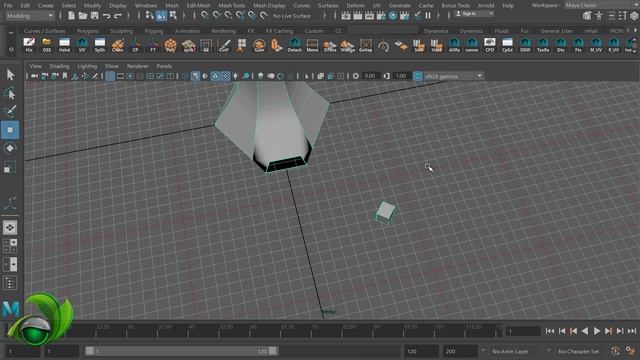Viewport: 640px width, 360px height.
Task: Click the playback range slider bar
Action: click(x=181, y=351)
